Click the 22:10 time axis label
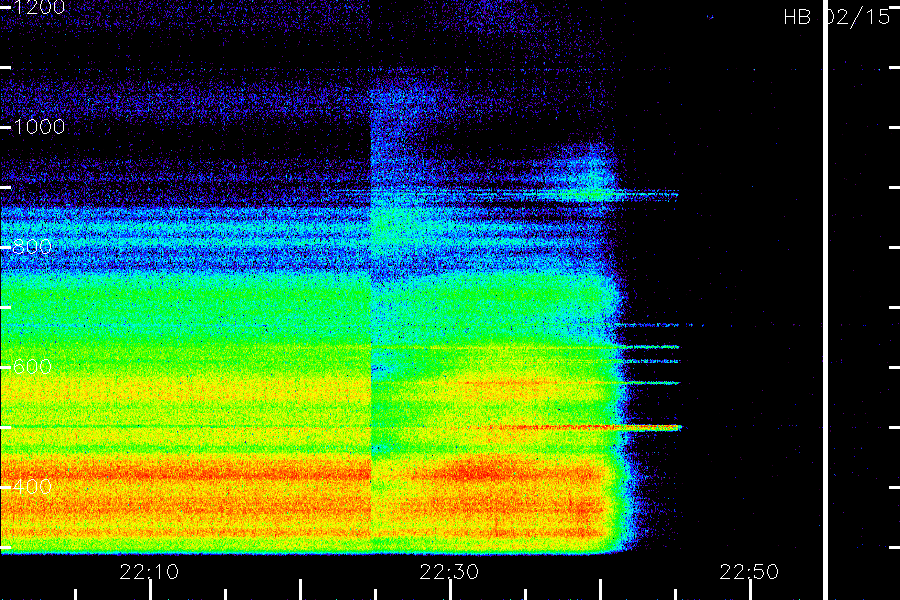Screen dimensions: 900x600 (x=149, y=572)
